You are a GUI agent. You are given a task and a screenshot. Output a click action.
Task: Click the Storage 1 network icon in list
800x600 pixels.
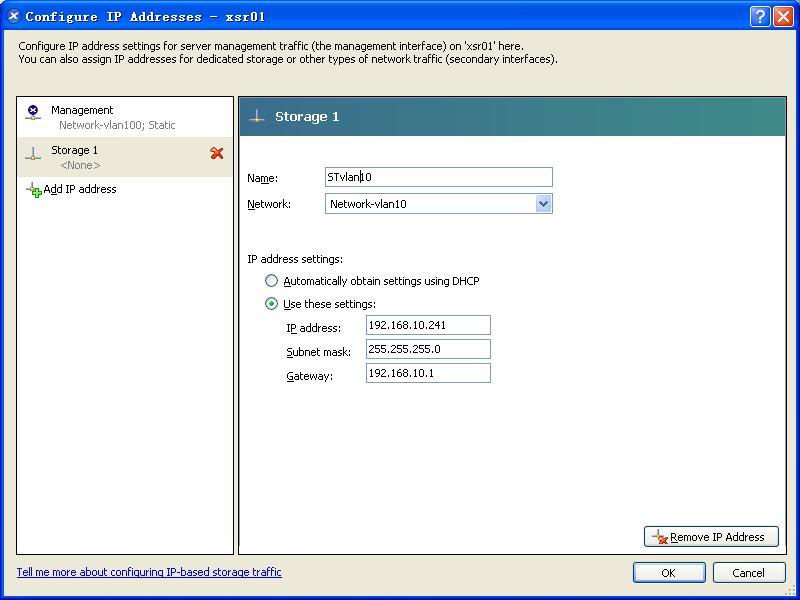33,153
